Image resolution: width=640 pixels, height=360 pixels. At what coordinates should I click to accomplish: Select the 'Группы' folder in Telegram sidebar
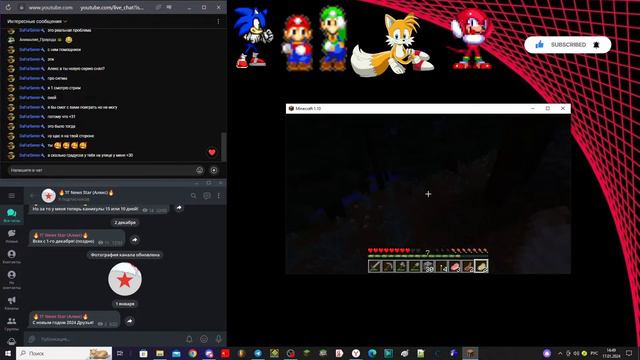click(11, 324)
